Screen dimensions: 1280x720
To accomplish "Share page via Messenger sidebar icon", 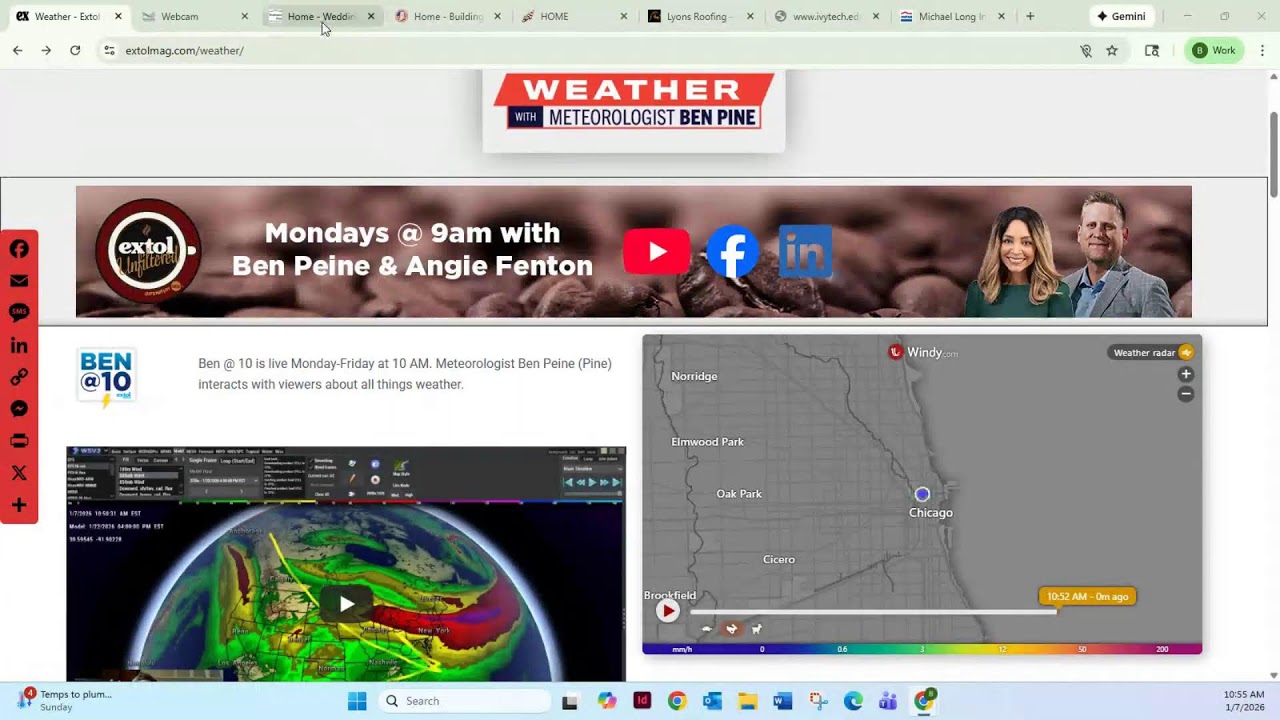I will coord(19,409).
